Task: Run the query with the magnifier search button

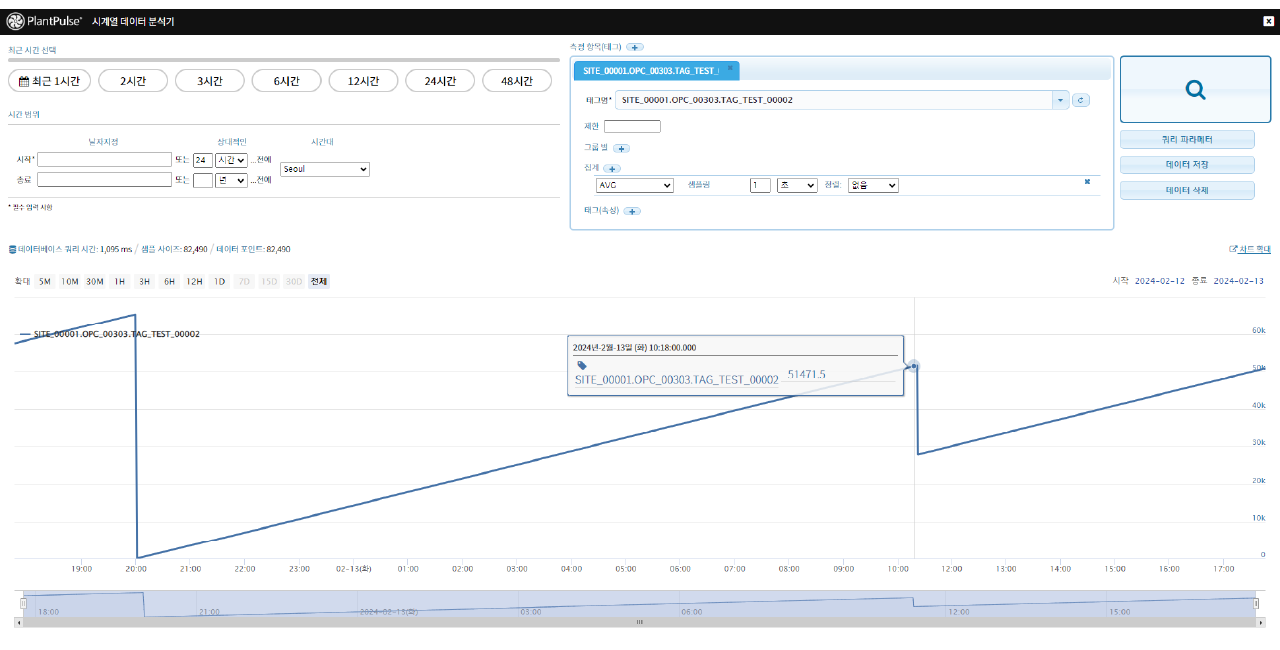Action: [x=1195, y=90]
